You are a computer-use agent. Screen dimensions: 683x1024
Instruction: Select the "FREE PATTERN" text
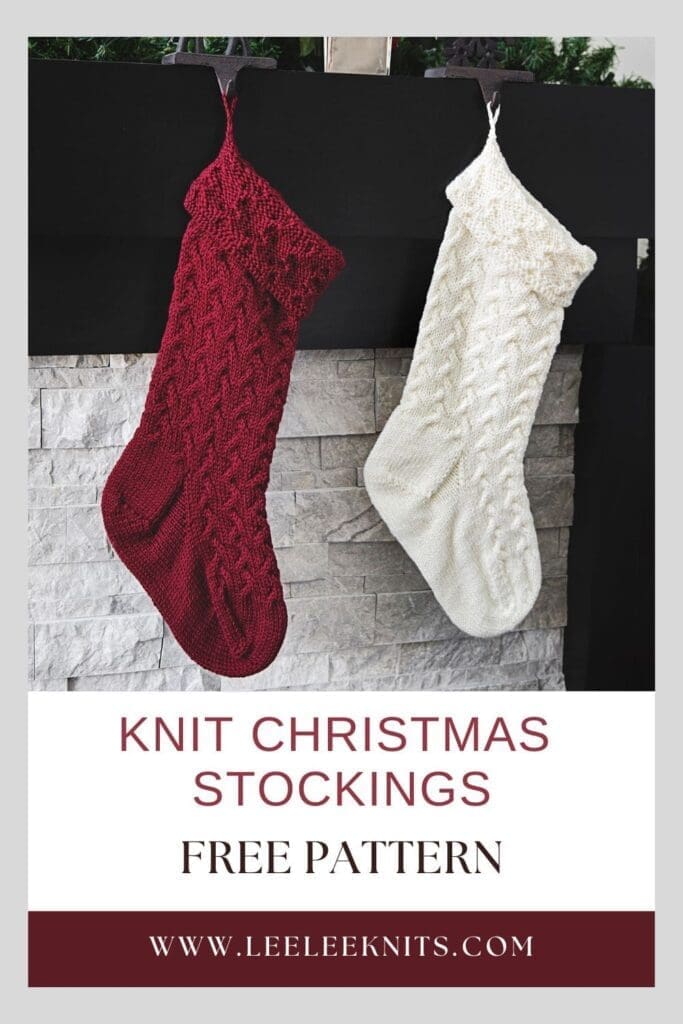pos(341,857)
